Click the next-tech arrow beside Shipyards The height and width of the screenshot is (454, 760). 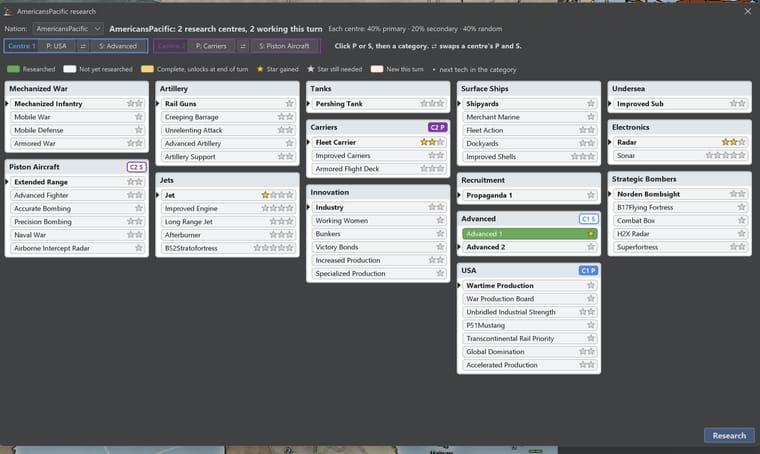(459, 104)
